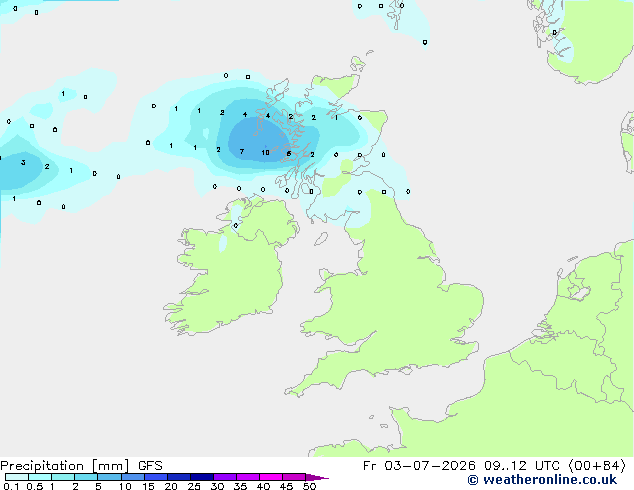Viewport: 634px width, 490px height.
Task: Click the legend scale label 0.1
Action: point(11,486)
